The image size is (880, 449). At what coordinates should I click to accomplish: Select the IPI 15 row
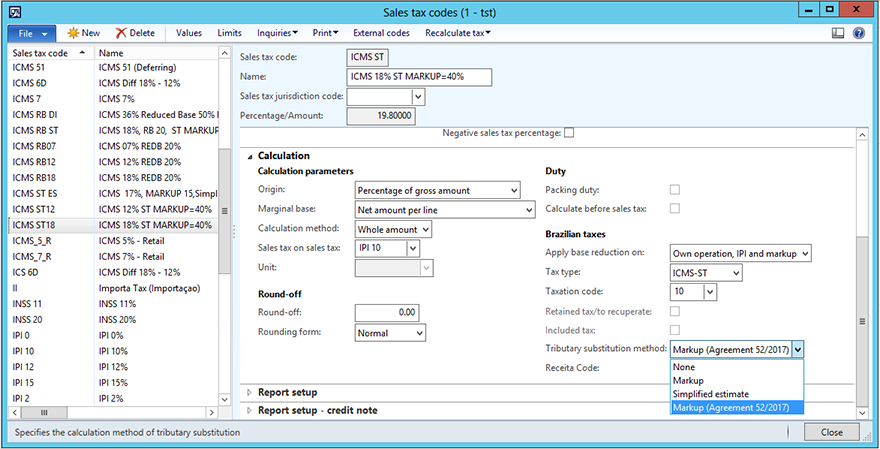(113, 383)
